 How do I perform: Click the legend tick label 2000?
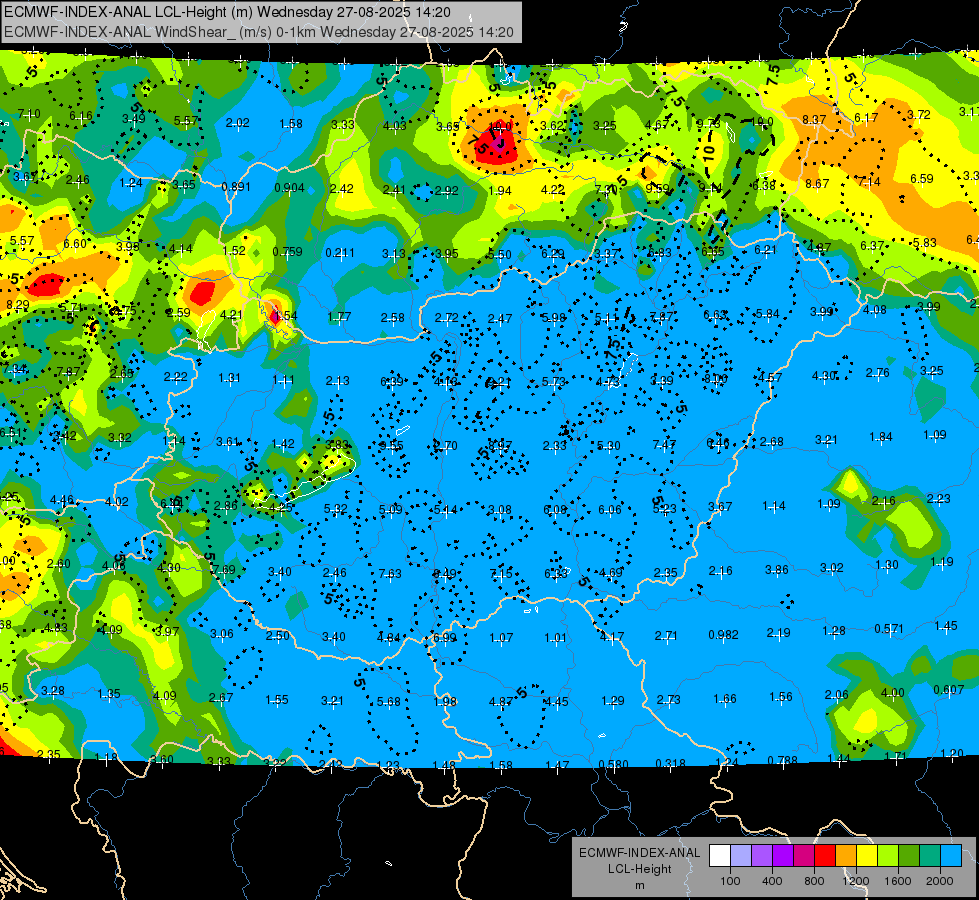940,881
